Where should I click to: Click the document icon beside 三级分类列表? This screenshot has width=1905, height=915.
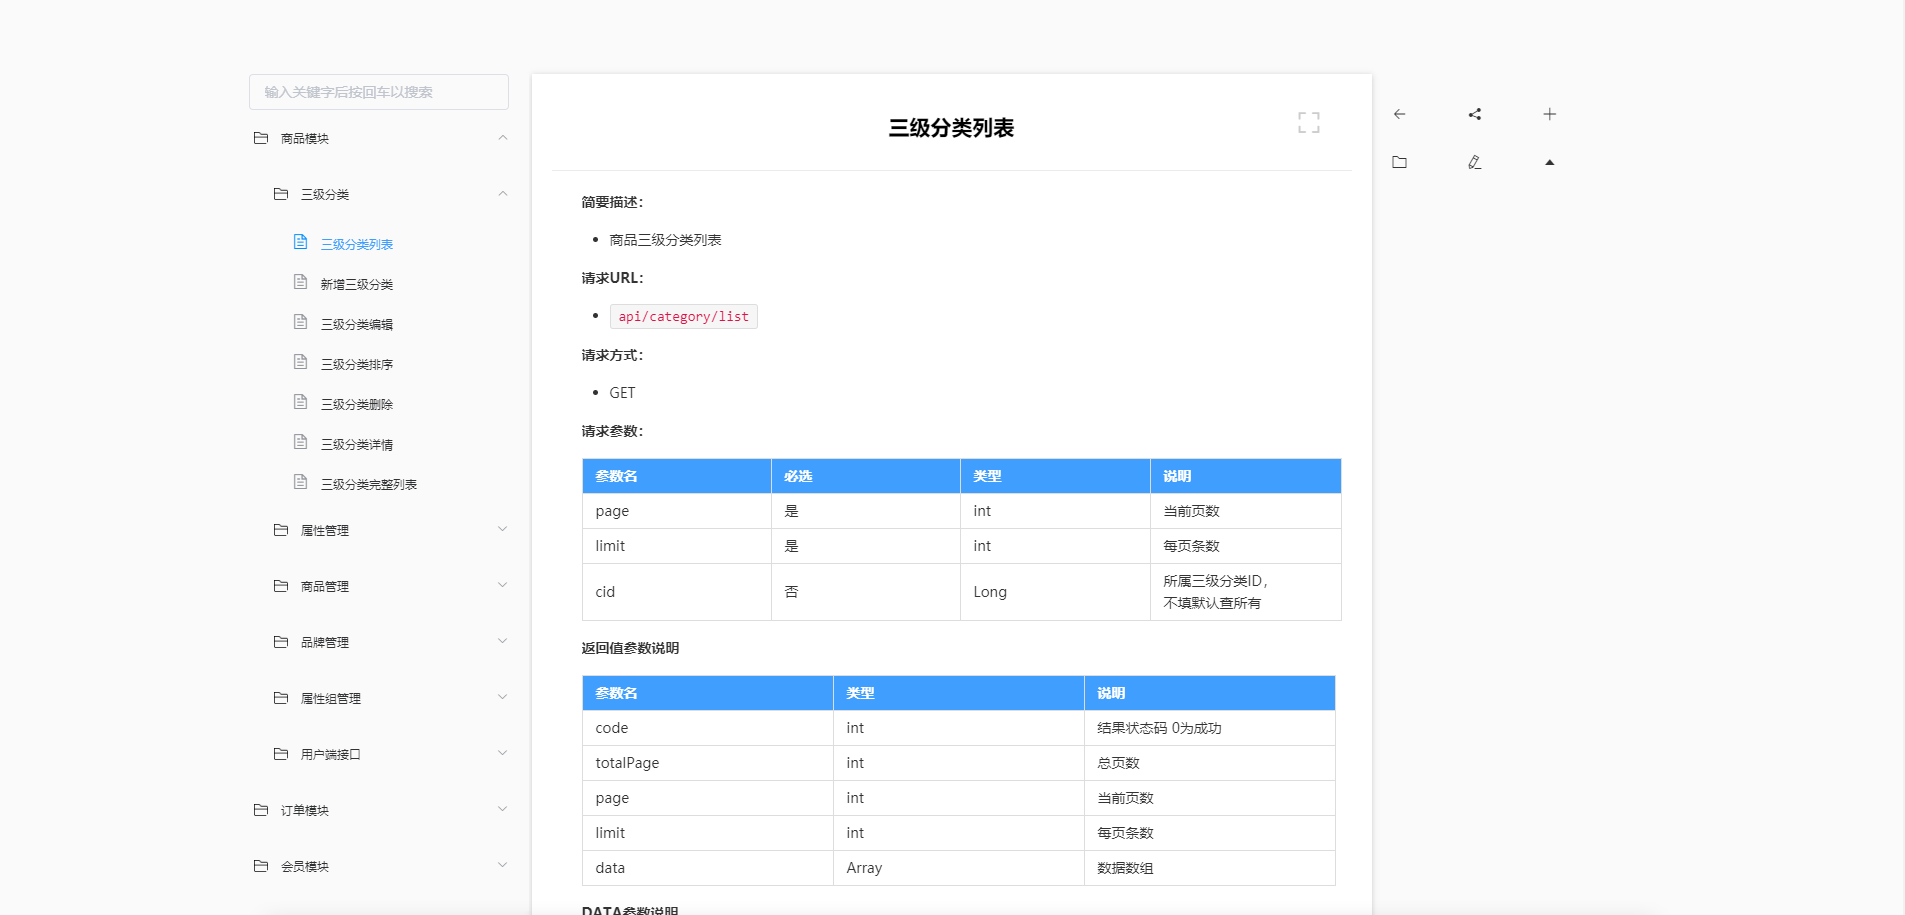[x=300, y=242]
